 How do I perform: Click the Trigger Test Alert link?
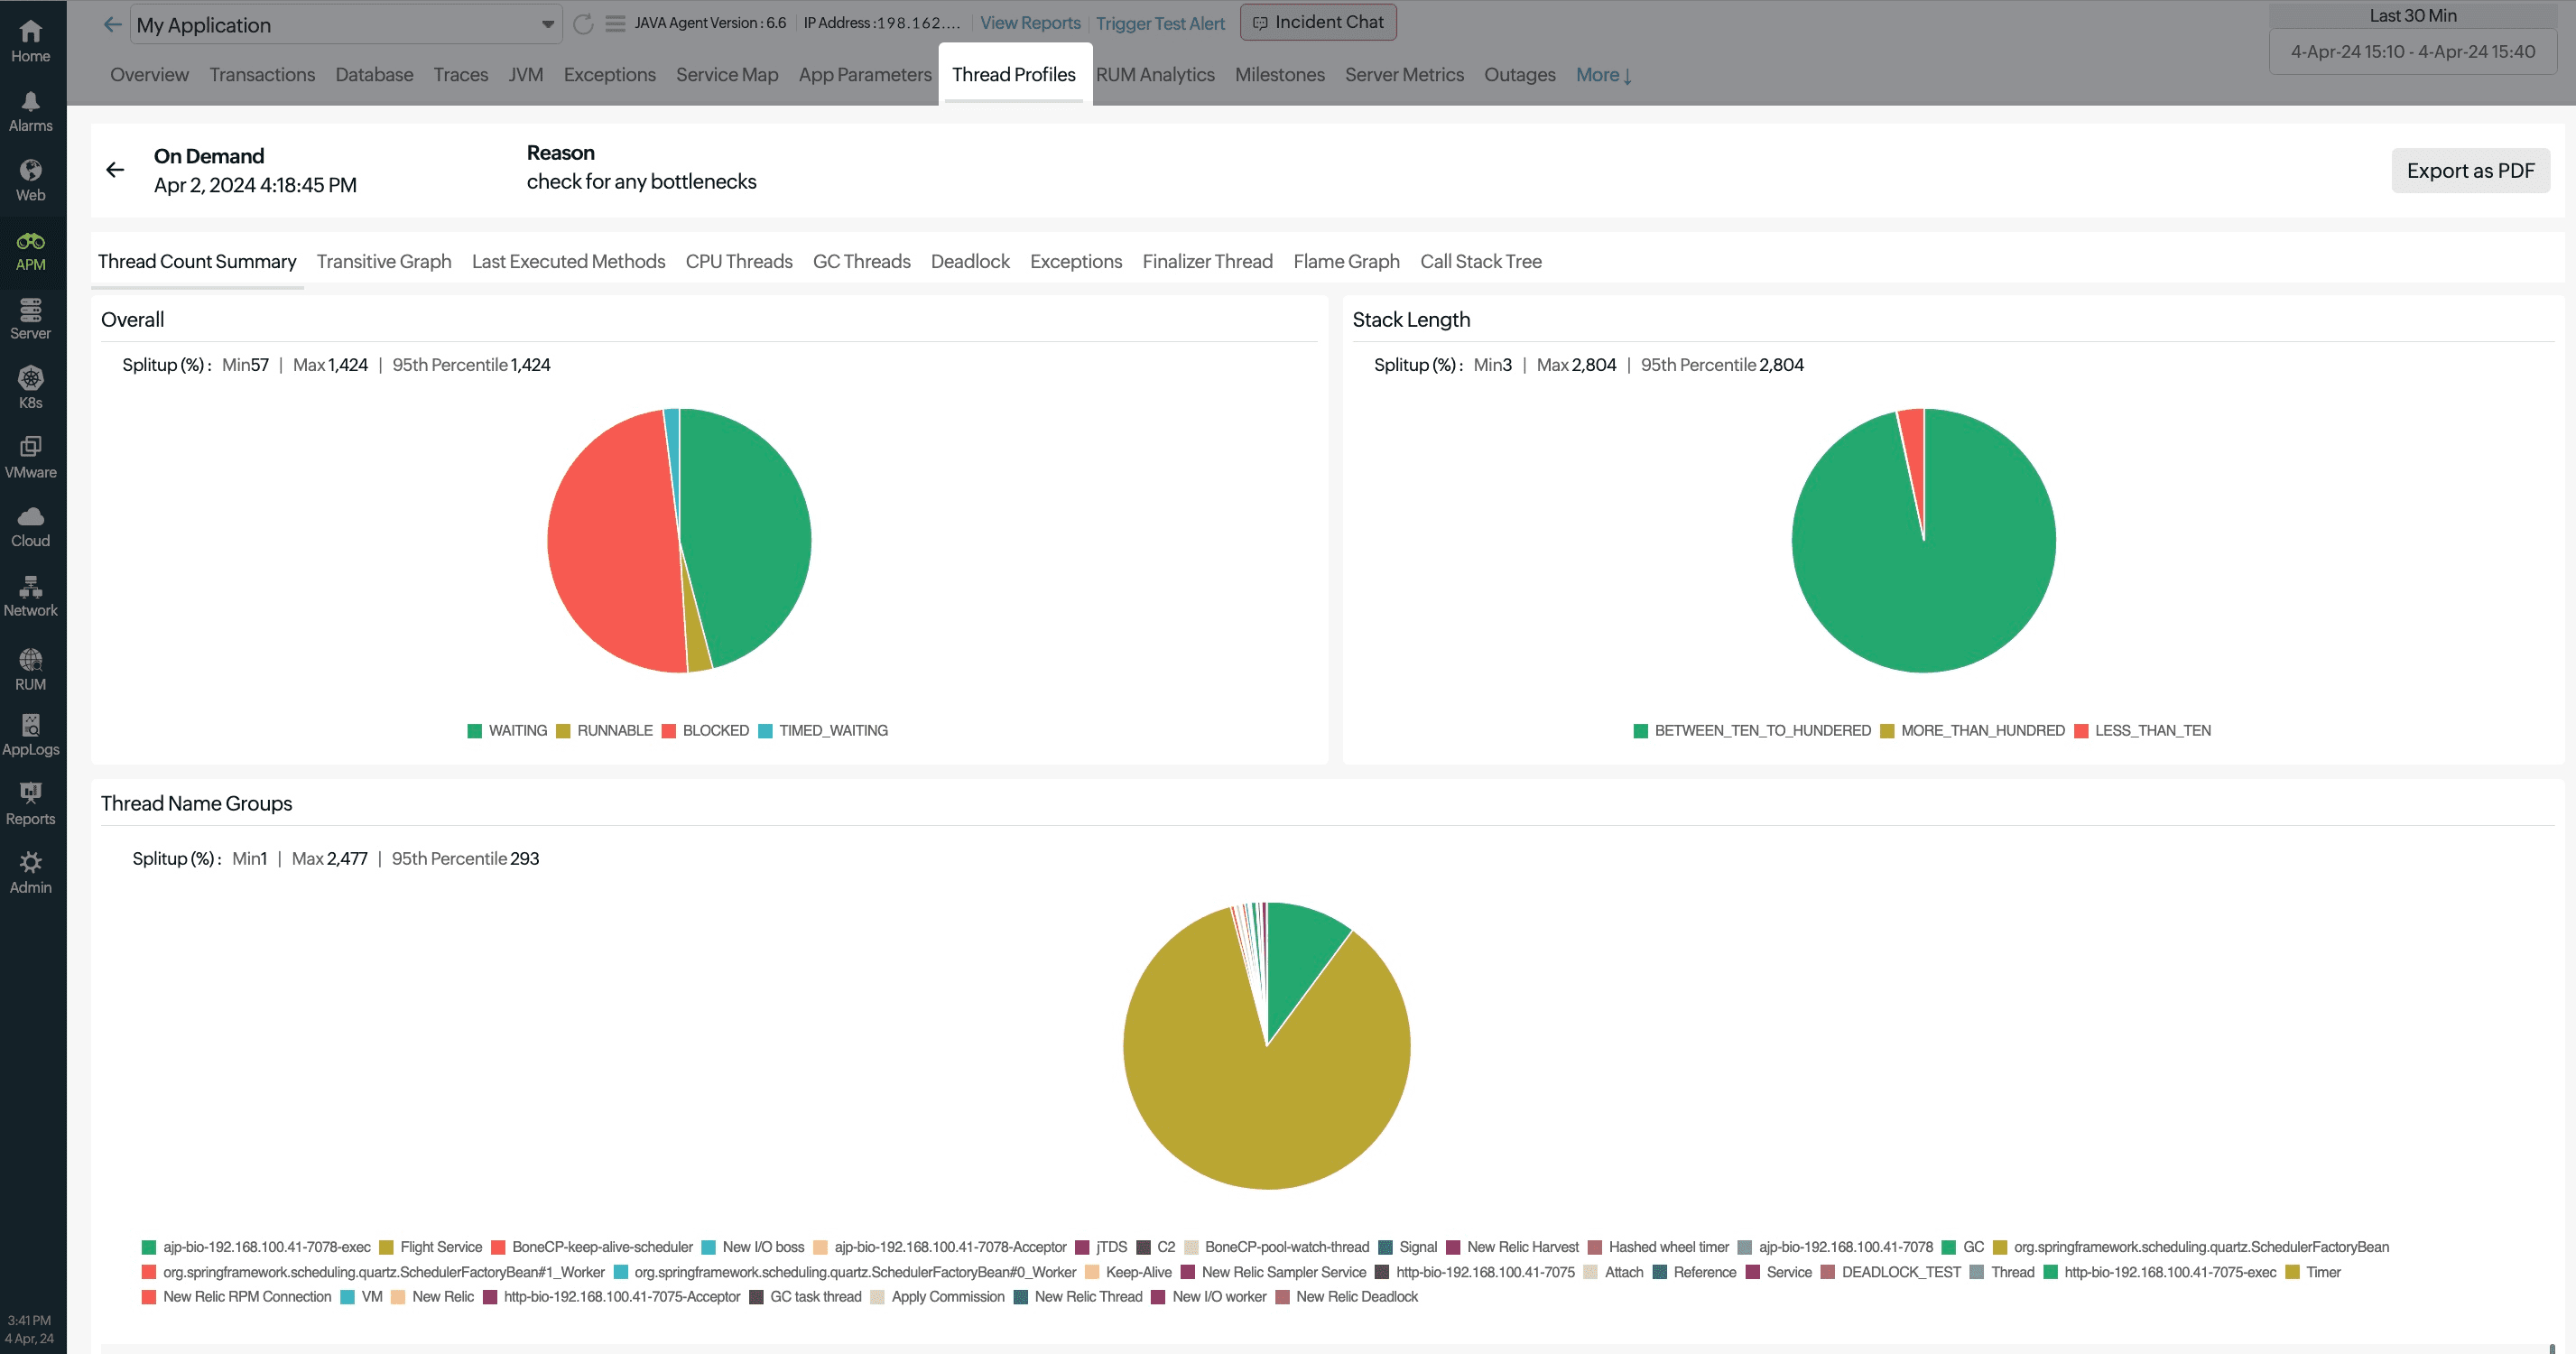pos(1160,23)
